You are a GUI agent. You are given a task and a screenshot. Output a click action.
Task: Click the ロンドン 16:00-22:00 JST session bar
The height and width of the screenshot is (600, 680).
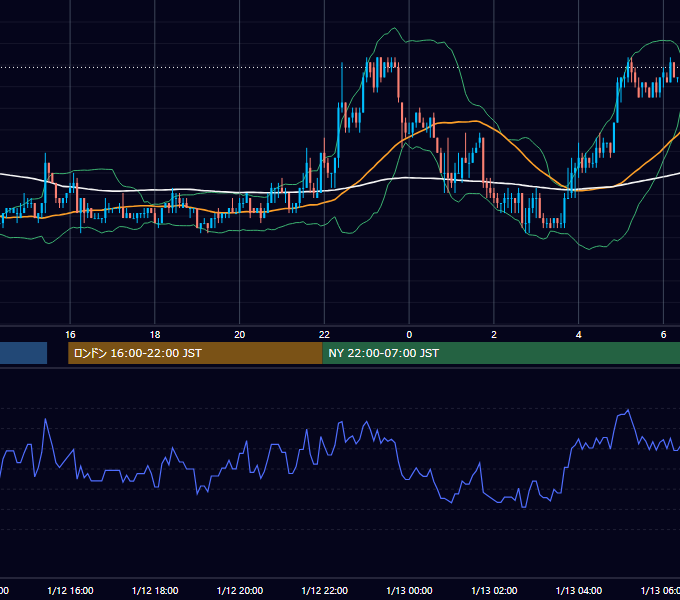click(195, 353)
